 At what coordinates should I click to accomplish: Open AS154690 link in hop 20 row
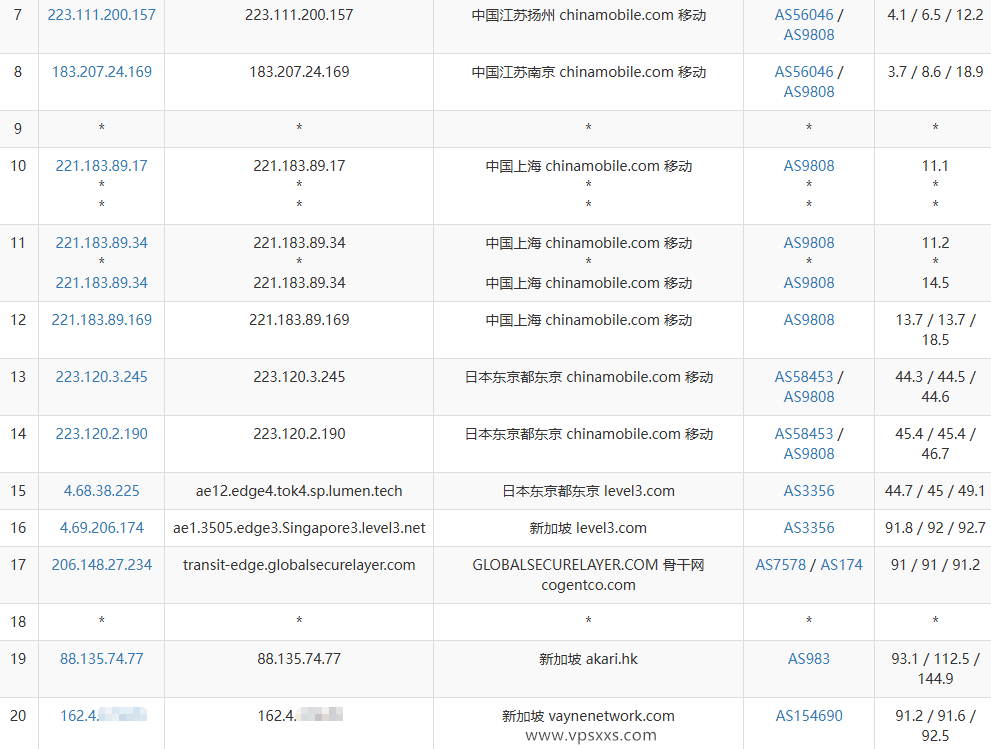(809, 716)
